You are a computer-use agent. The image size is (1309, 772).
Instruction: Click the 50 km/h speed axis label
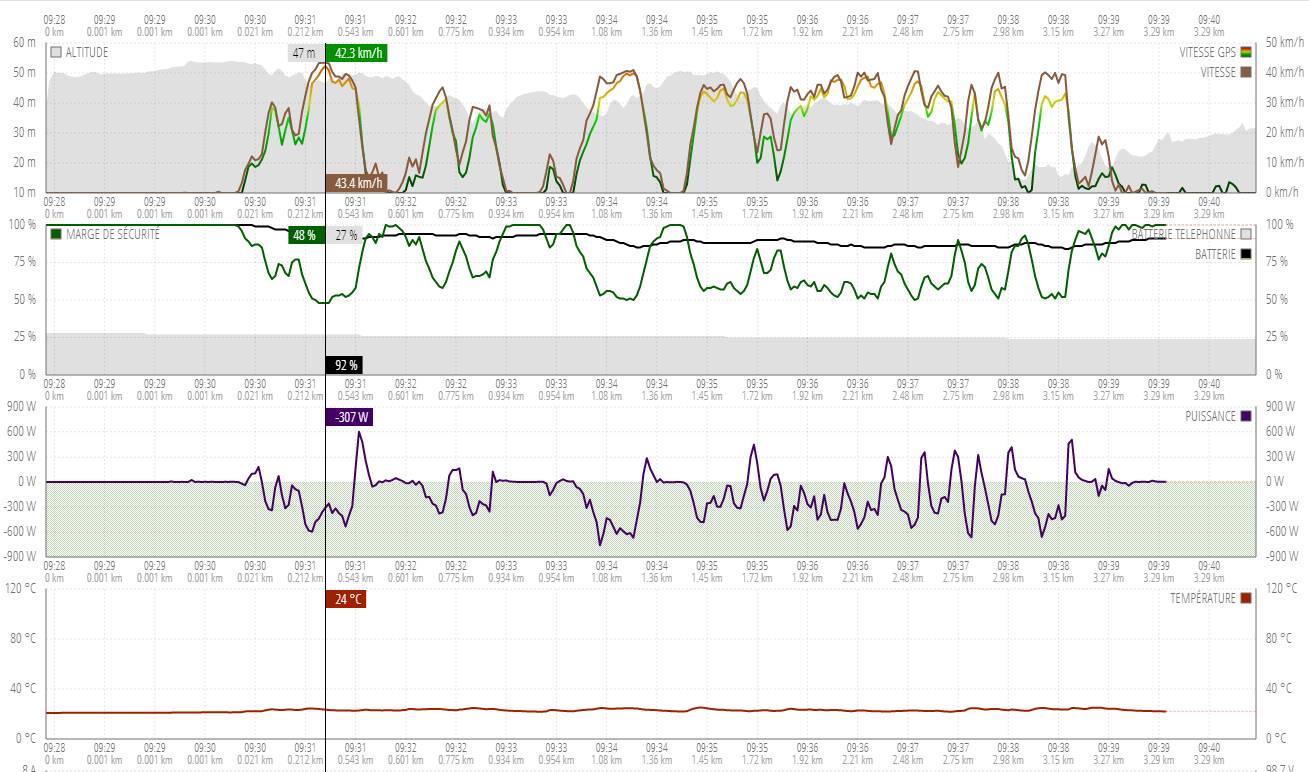click(x=1283, y=43)
